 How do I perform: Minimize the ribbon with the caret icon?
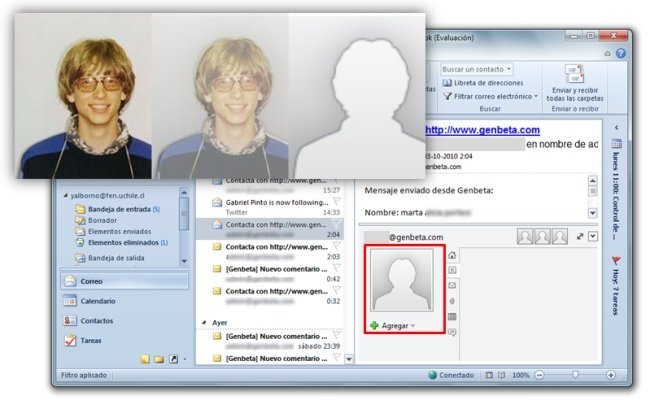coord(607,53)
